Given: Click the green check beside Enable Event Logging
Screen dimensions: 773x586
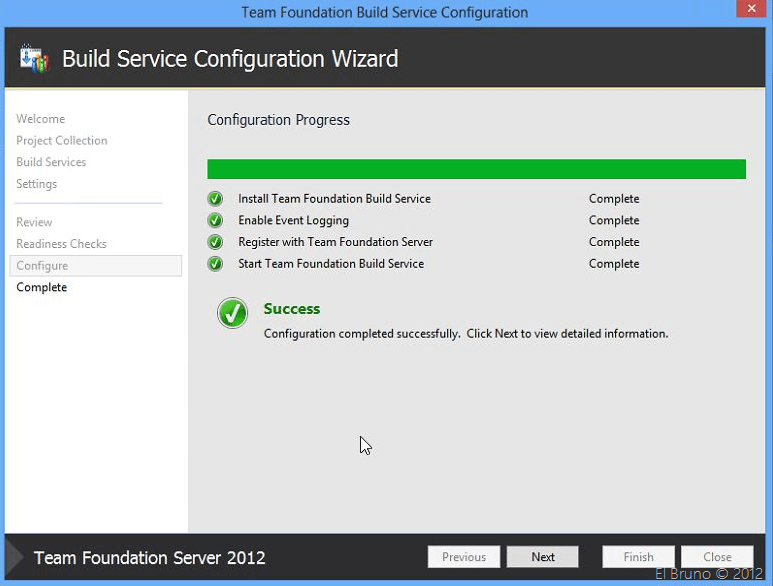Looking at the screenshot, I should (x=215, y=221).
